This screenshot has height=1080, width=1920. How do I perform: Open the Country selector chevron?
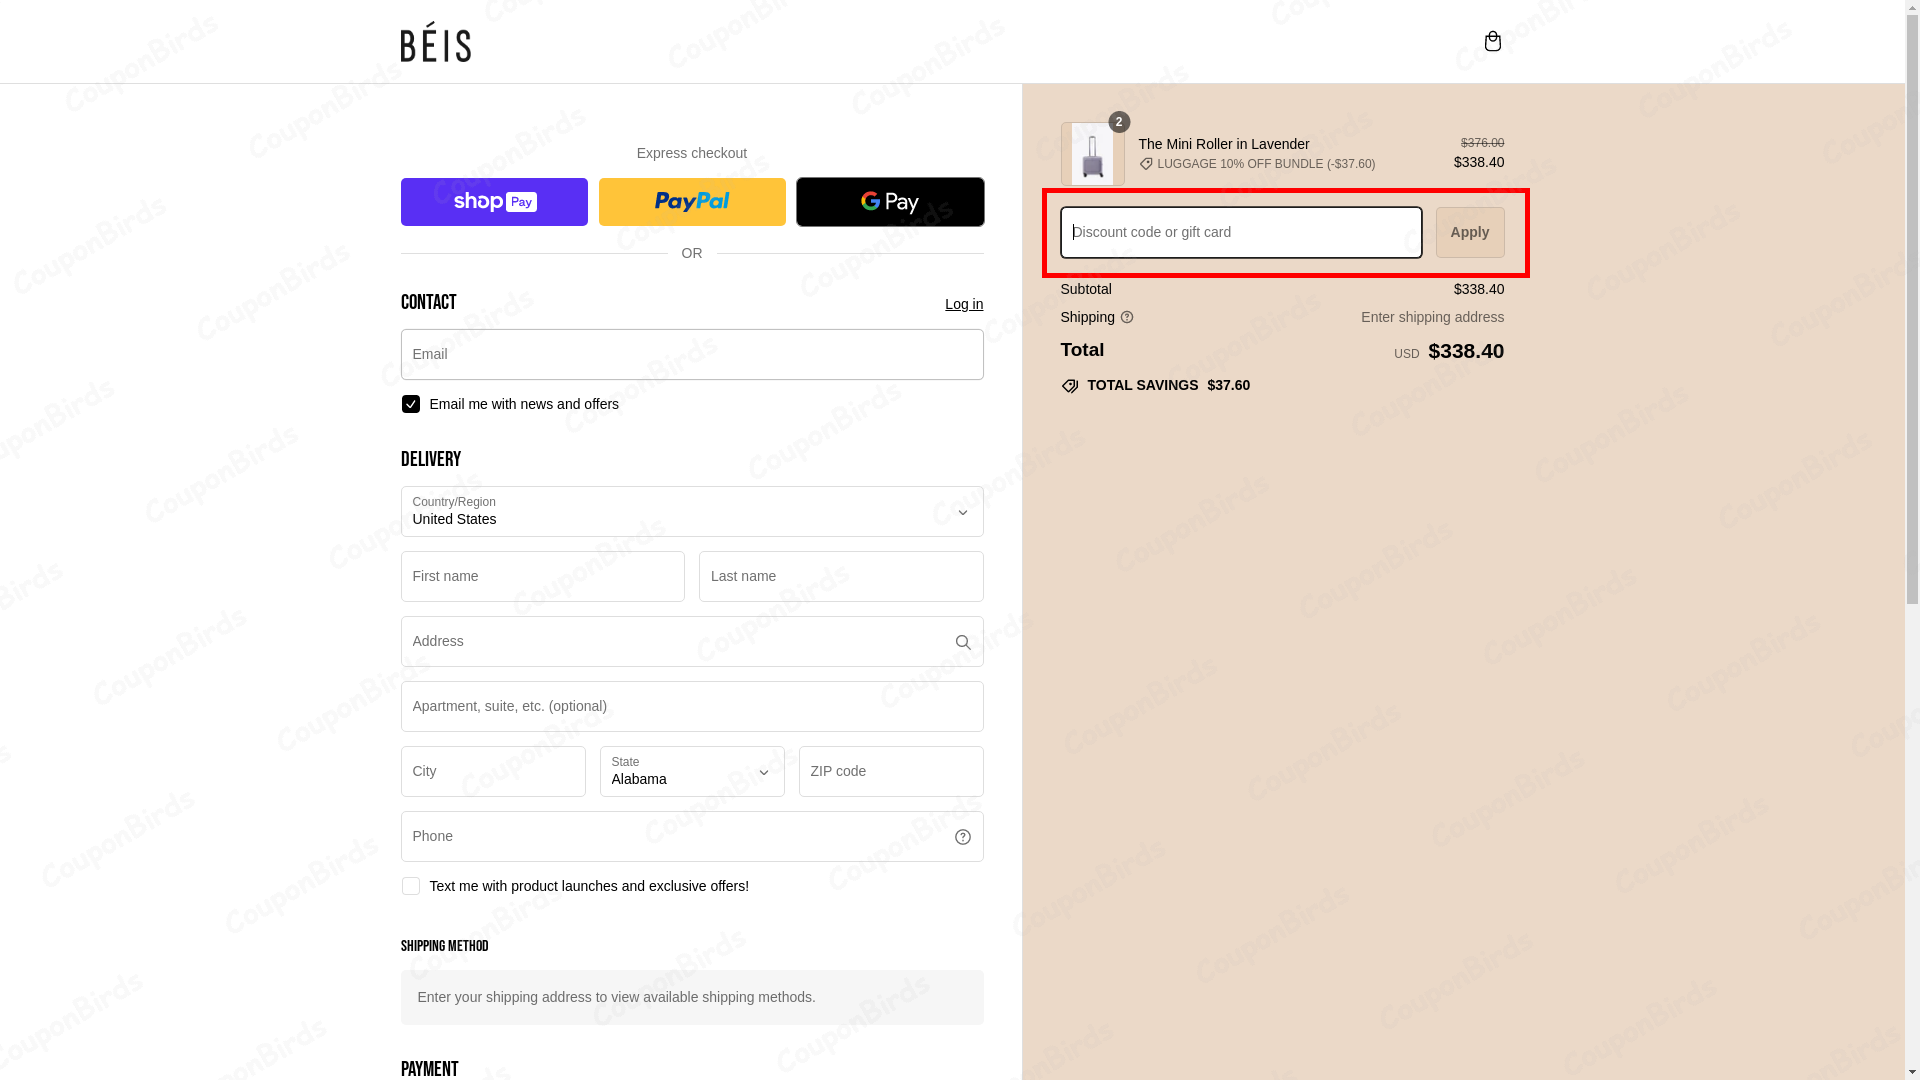(961, 512)
